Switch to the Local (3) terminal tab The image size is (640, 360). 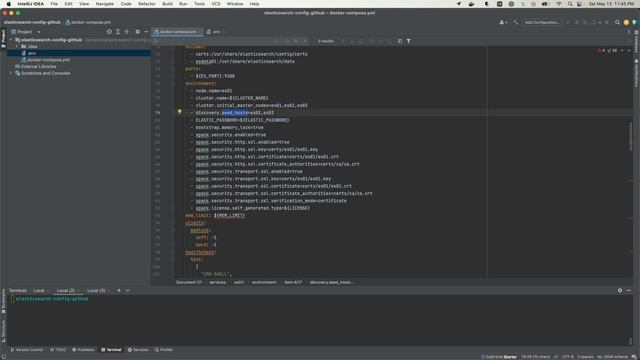(96, 291)
